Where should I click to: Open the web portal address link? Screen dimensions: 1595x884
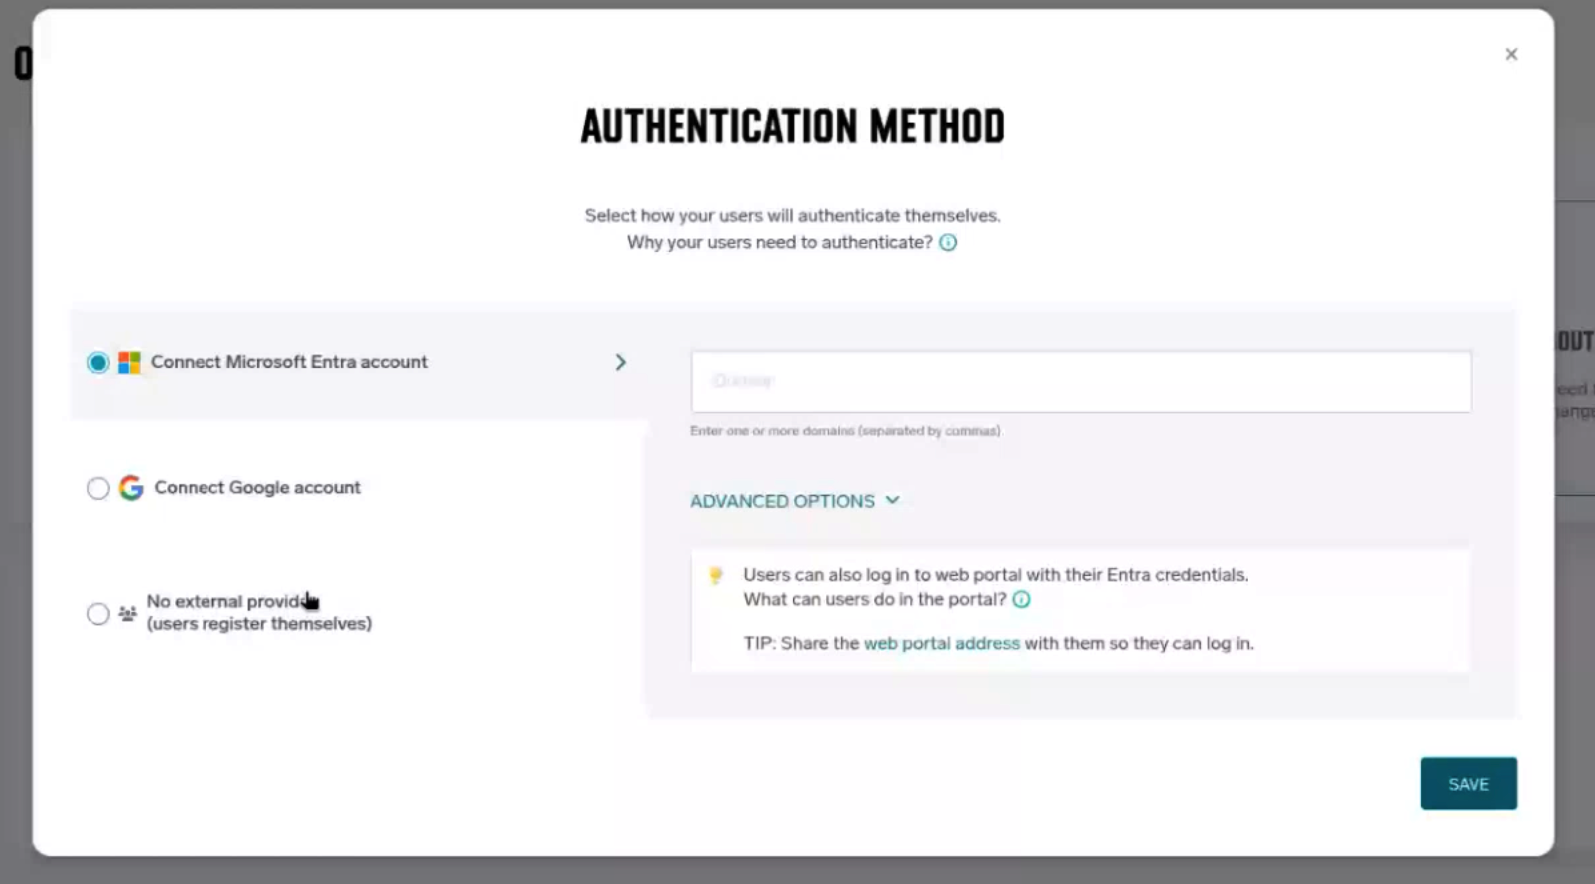tap(941, 643)
